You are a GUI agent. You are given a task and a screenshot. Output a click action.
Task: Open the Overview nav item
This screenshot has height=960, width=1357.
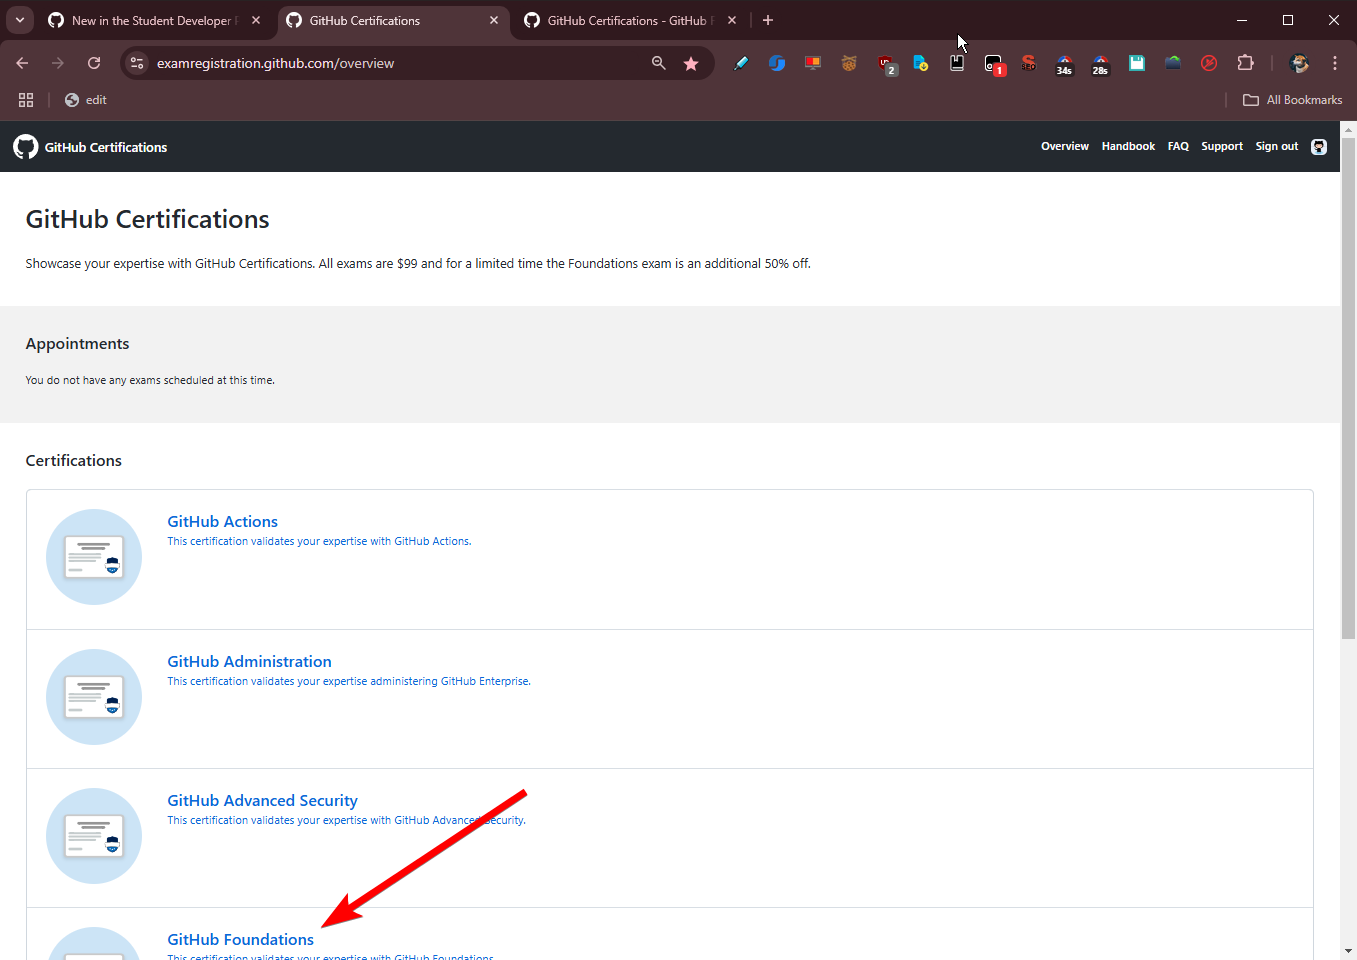[x=1064, y=147]
